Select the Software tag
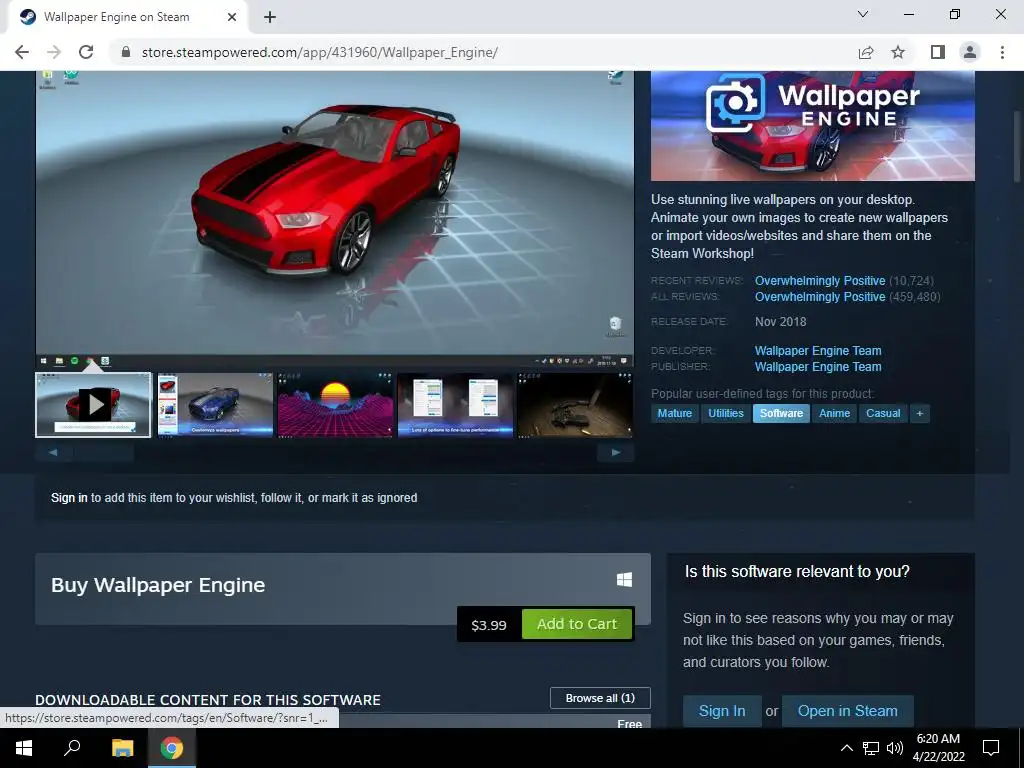1024x768 pixels. (781, 413)
